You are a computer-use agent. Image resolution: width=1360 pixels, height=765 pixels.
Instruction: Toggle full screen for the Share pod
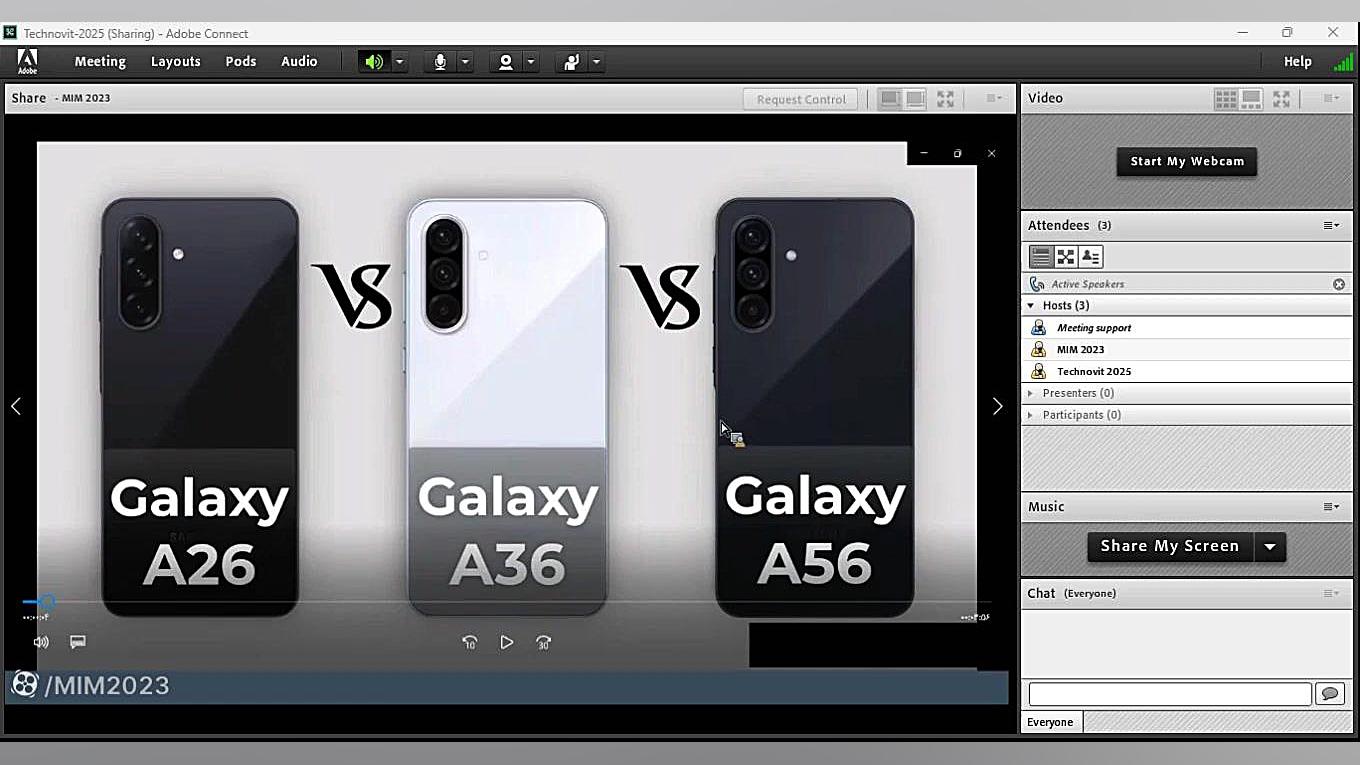click(945, 99)
